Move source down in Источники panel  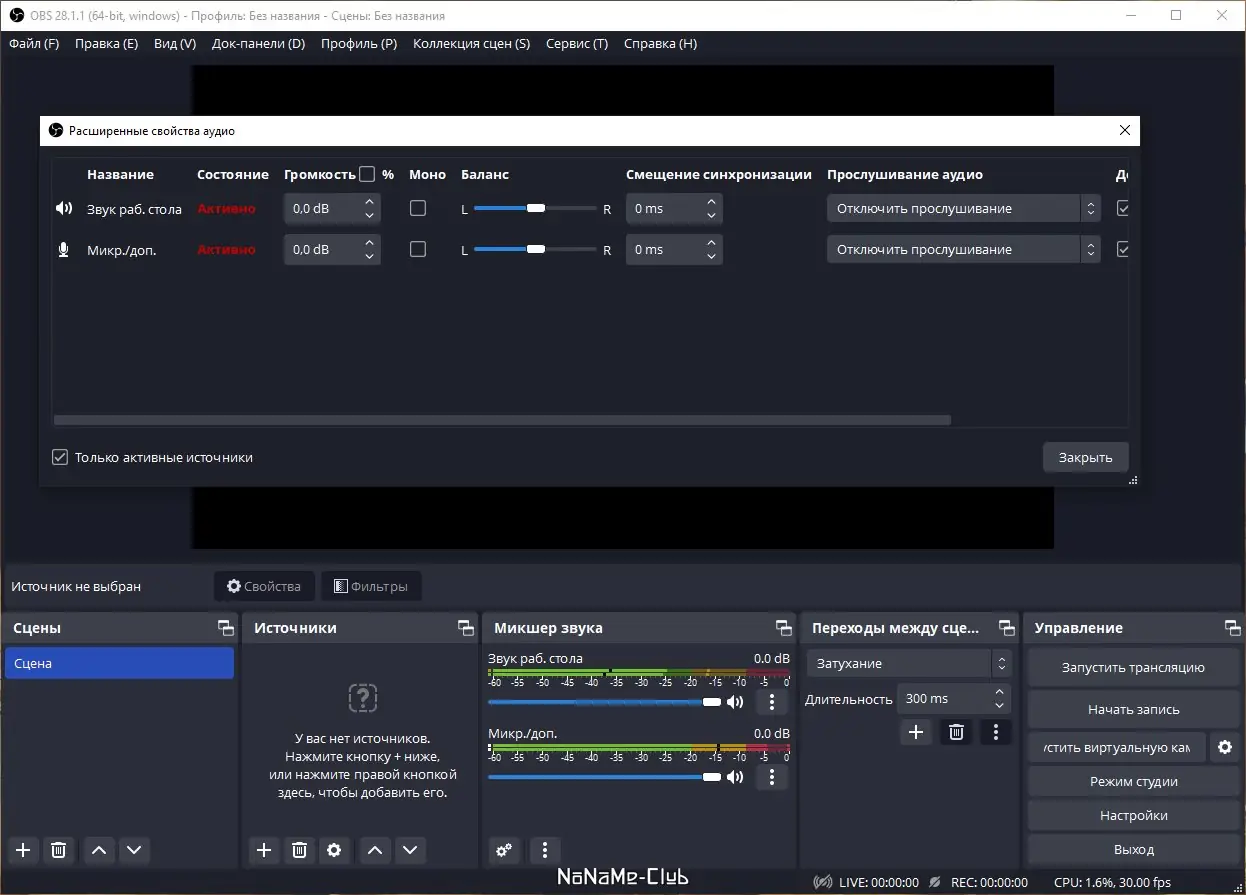pyautogui.click(x=410, y=850)
